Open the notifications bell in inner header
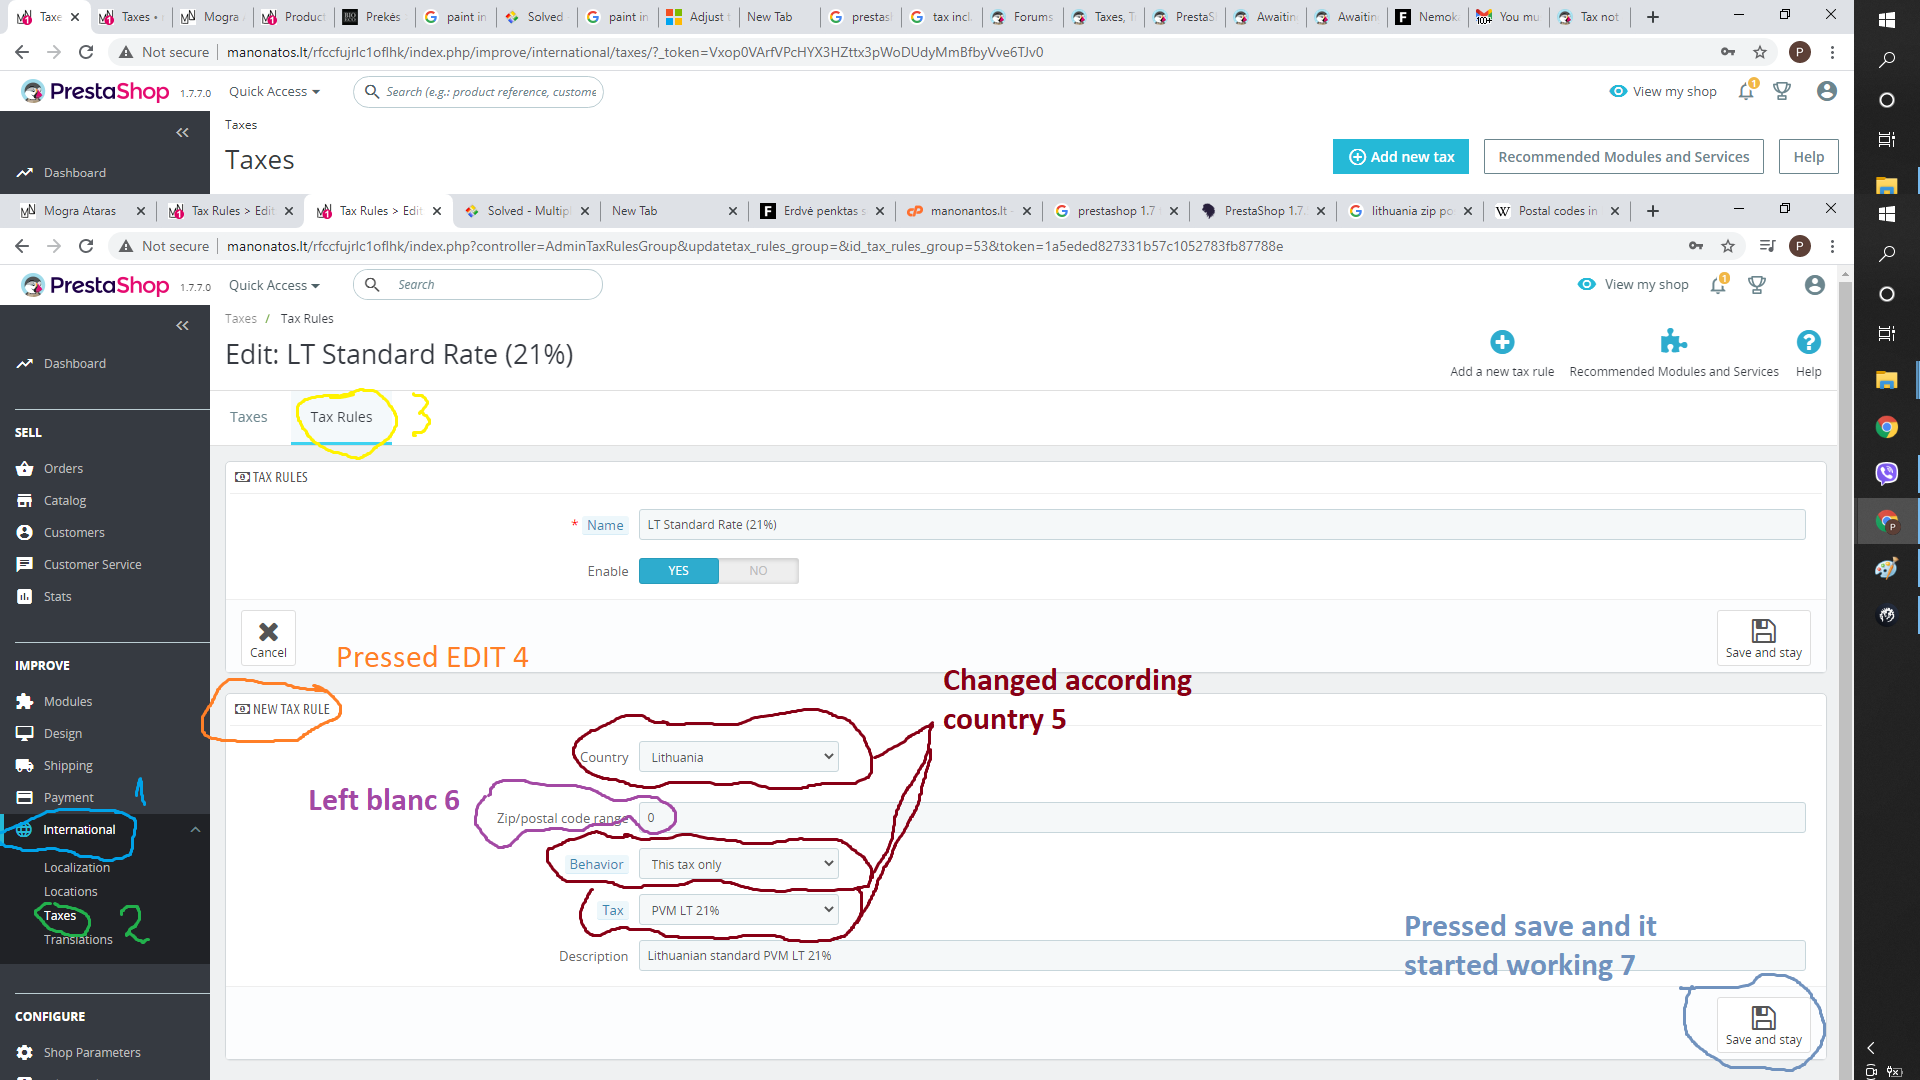Image resolution: width=1920 pixels, height=1080 pixels. (x=1718, y=285)
